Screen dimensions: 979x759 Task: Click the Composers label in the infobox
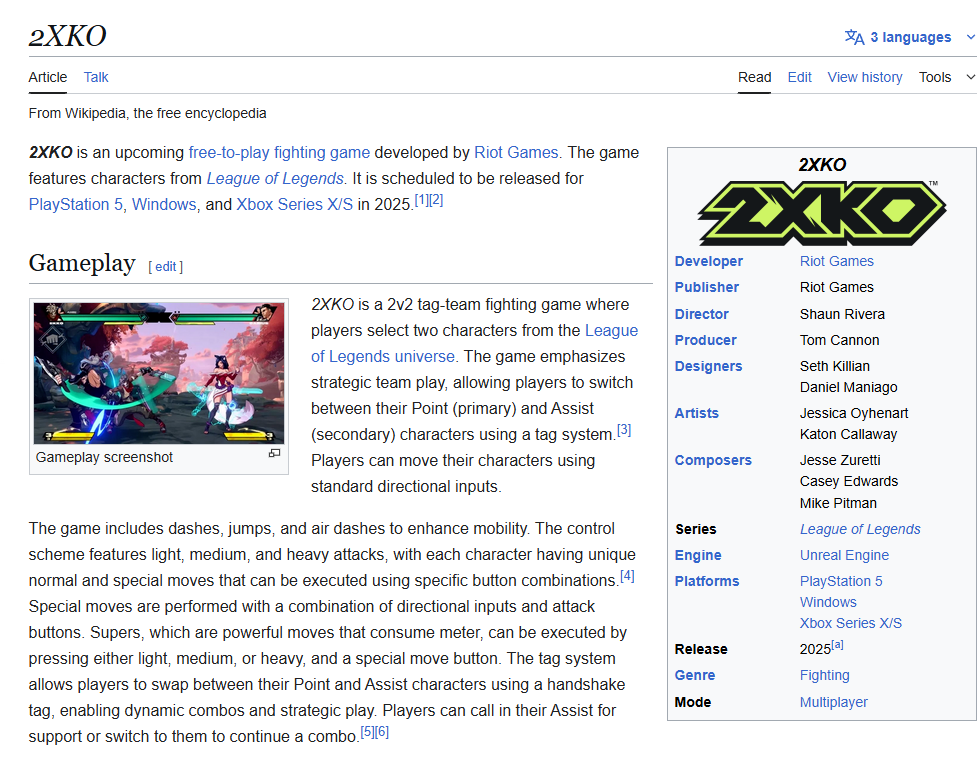713,461
